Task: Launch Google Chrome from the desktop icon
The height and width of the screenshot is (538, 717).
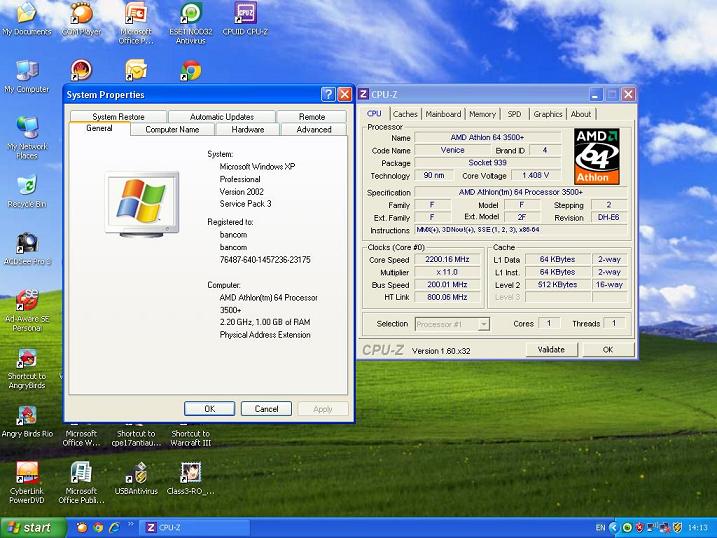Action: [x=190, y=71]
